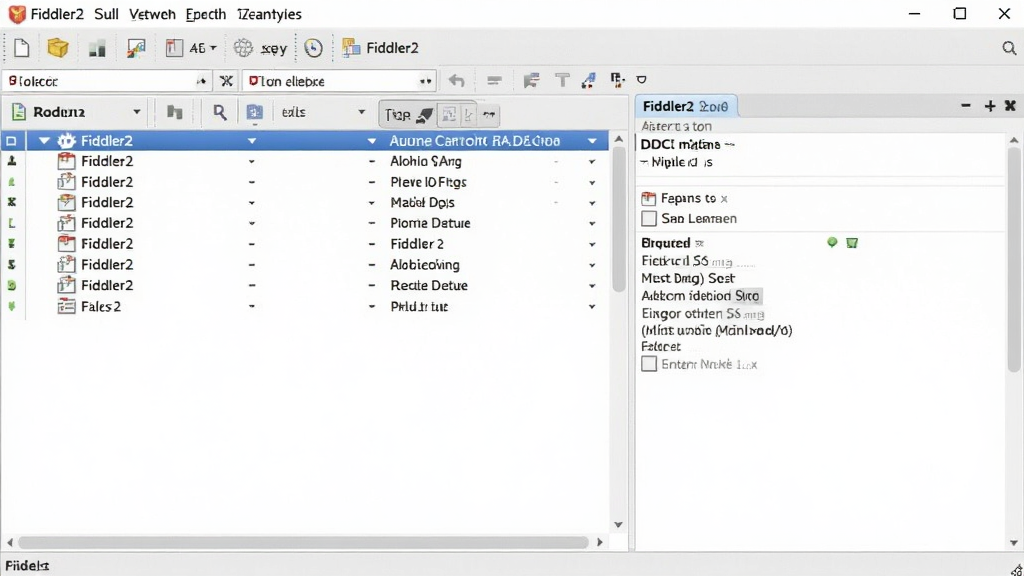
Task: Click the binoculars-style icon beside Rodenz
Action: [x=174, y=112]
